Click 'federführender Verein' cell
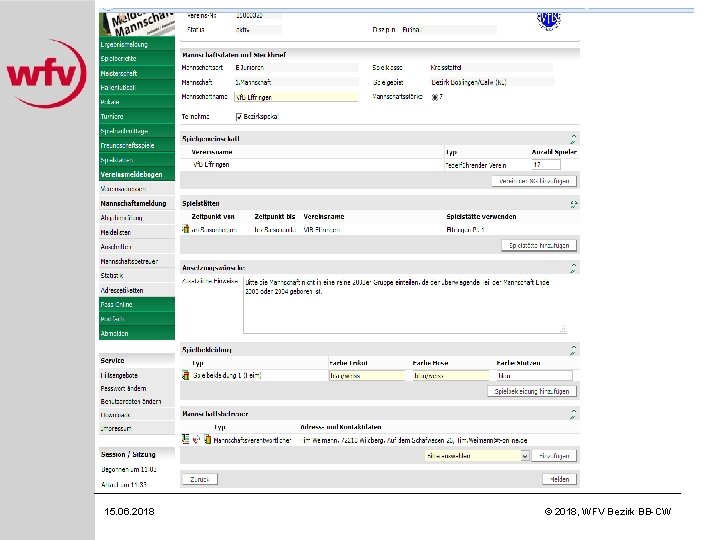The height and width of the screenshot is (540, 720). (475, 165)
